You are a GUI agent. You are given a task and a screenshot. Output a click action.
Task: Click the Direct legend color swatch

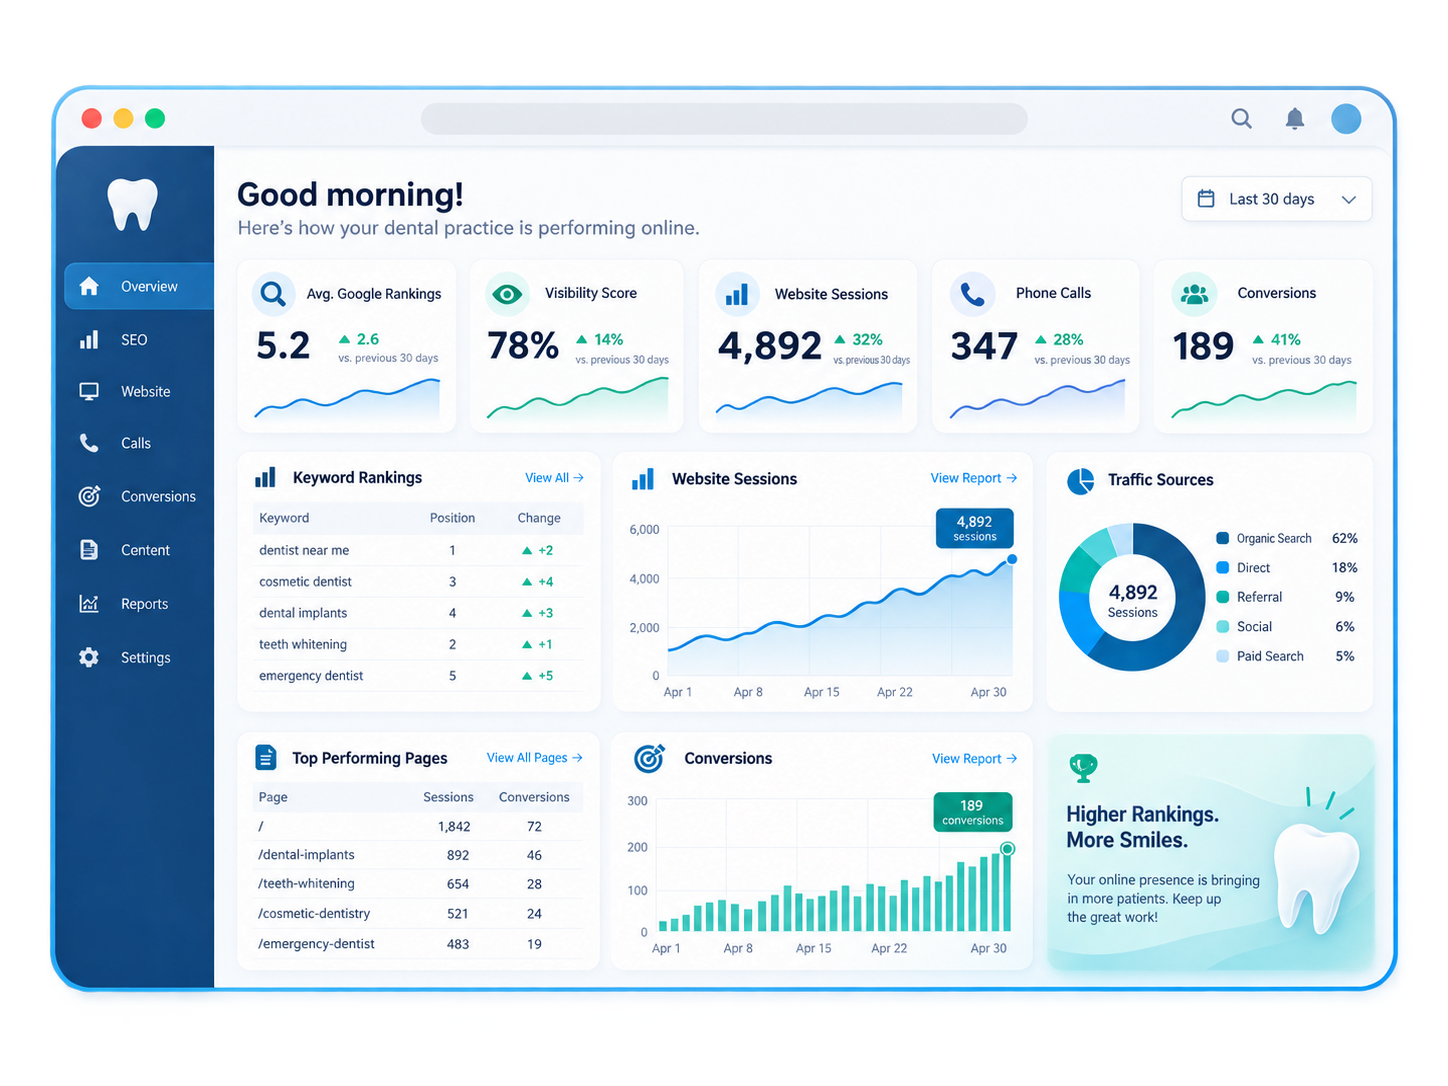click(x=1222, y=568)
